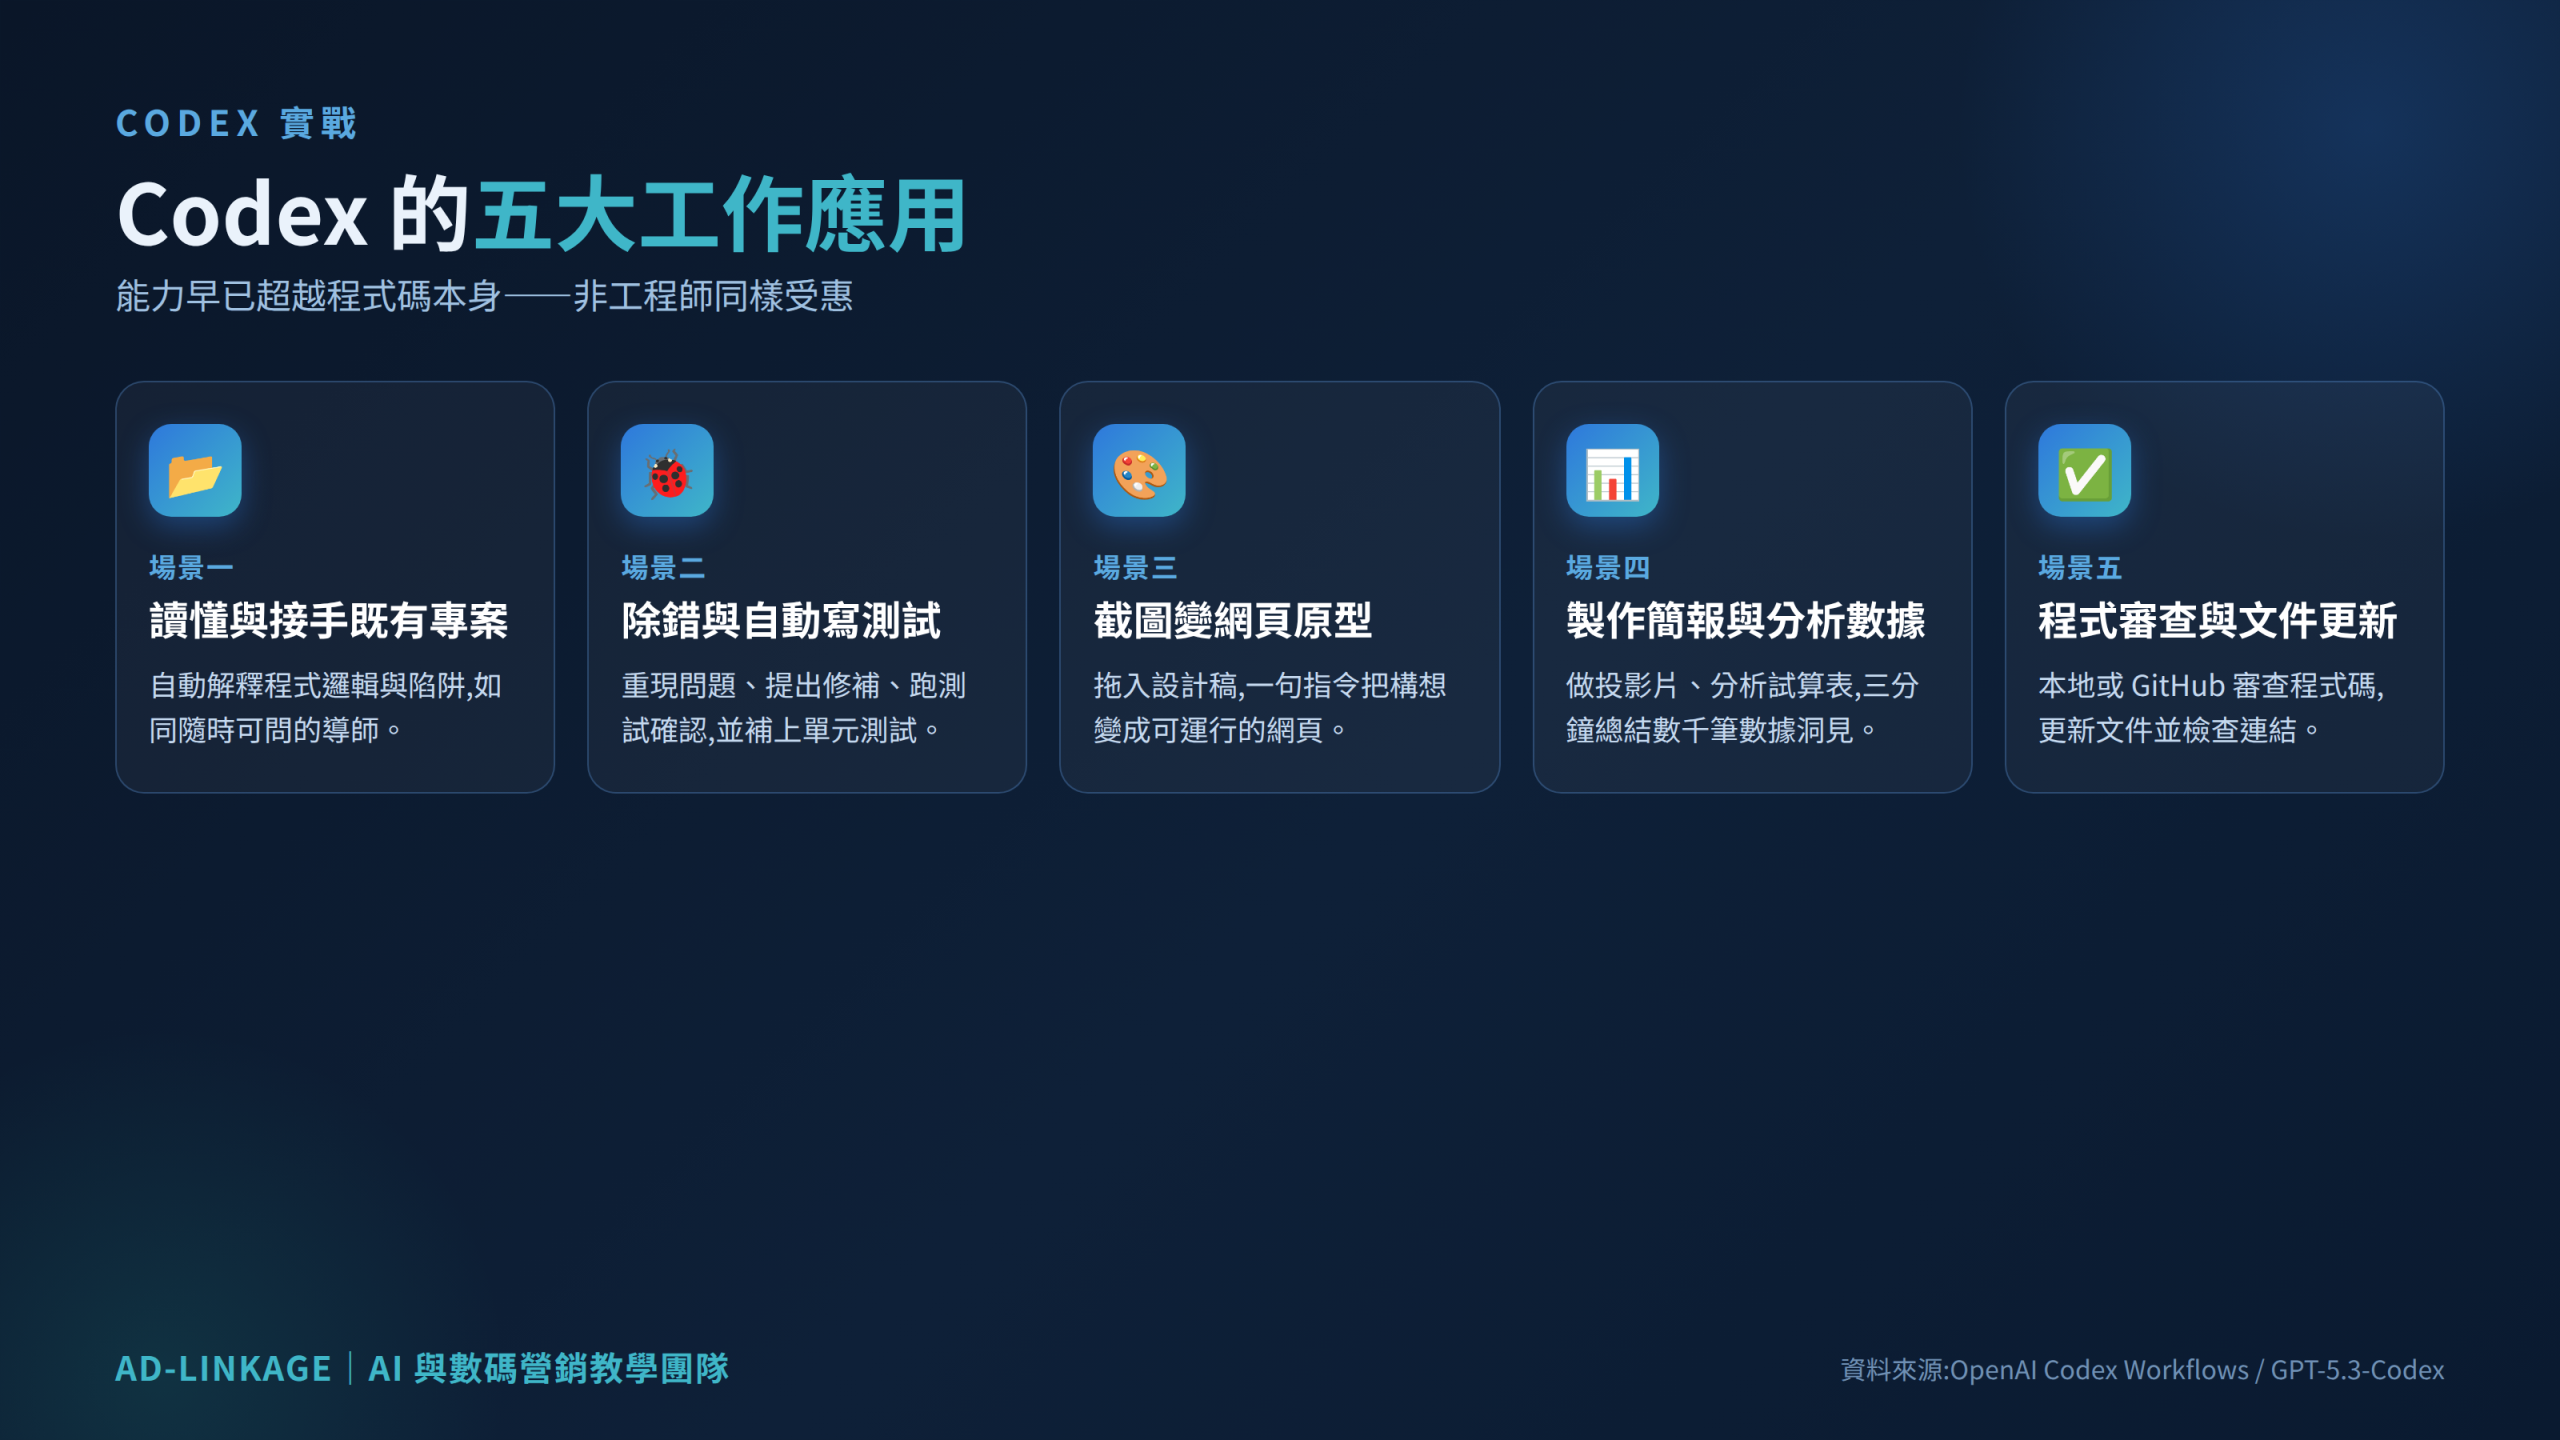
Task: Click the '場景二' label
Action: 663,568
